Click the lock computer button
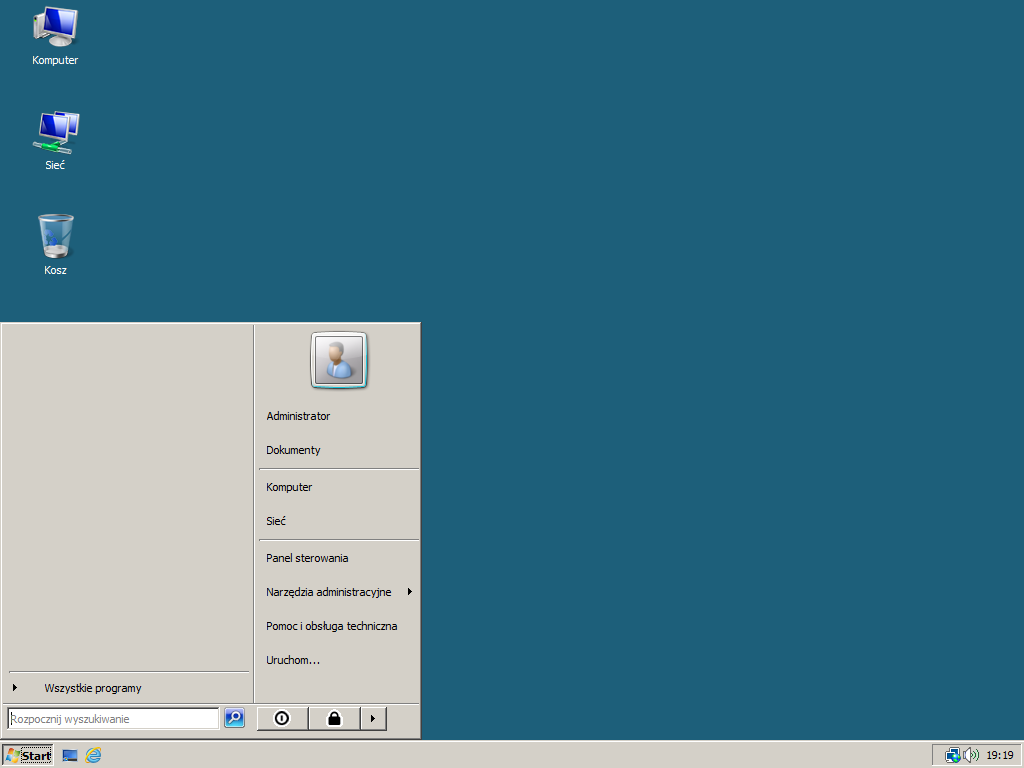The height and width of the screenshot is (768, 1024). pyautogui.click(x=334, y=718)
